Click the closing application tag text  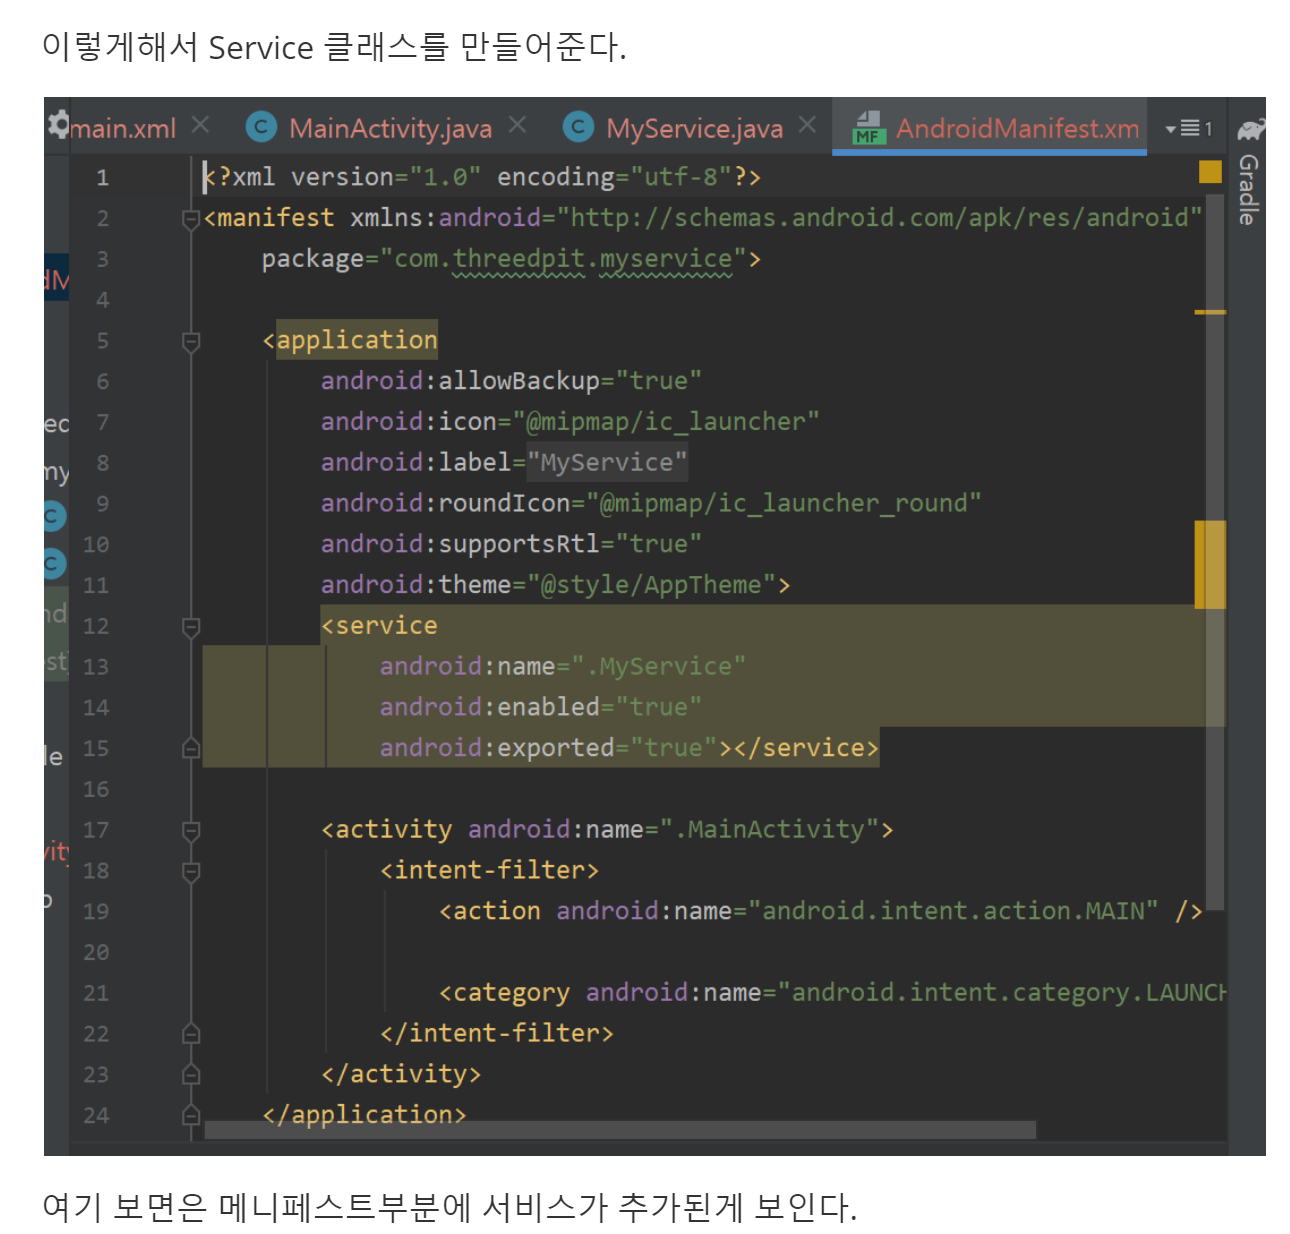coord(364,1115)
